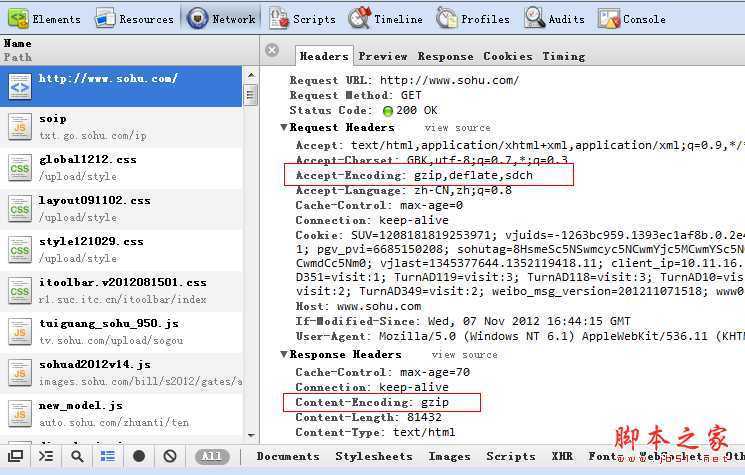The height and width of the screenshot is (475, 745).
Task: View source of Response Headers
Action: coord(464,355)
